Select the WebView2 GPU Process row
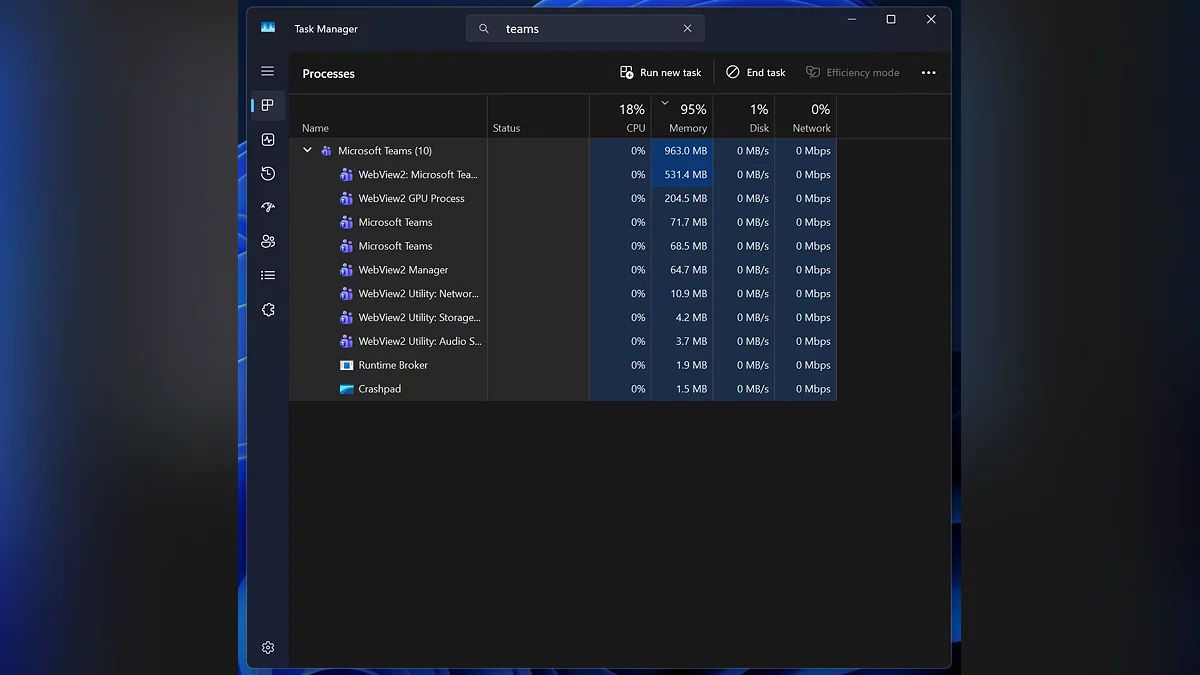 411,199
